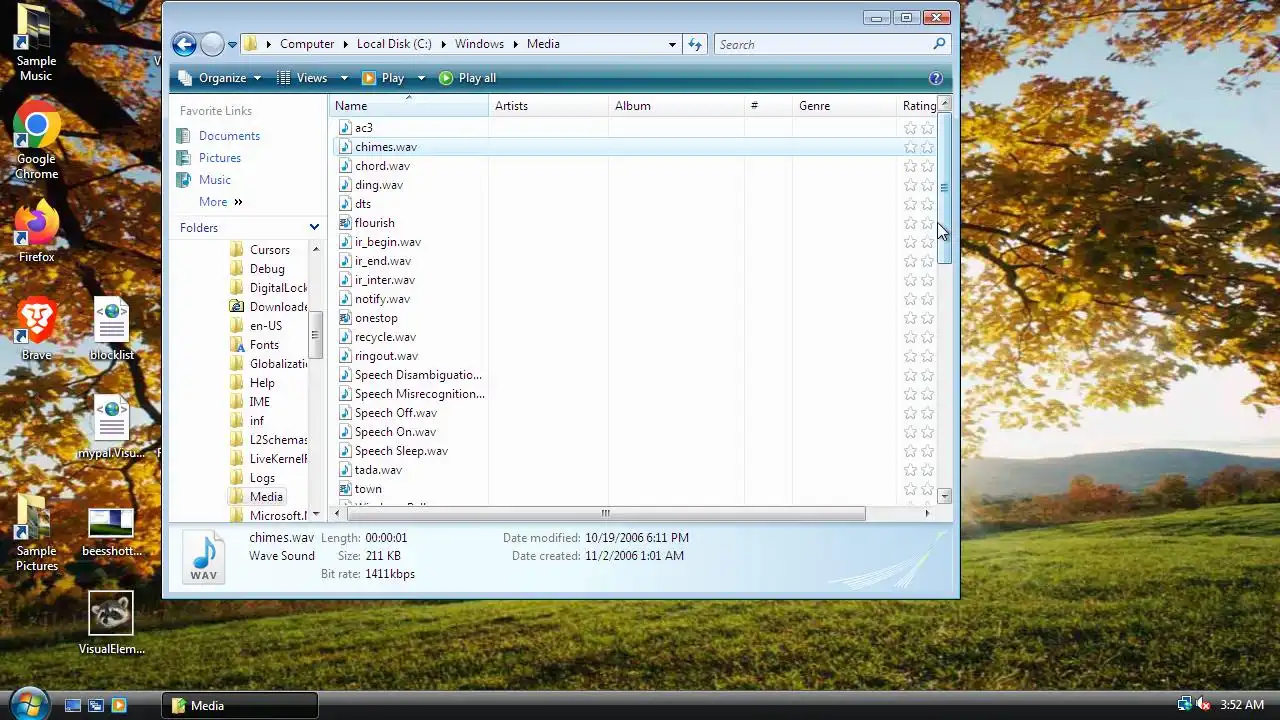Click the town file icon
The height and width of the screenshot is (720, 1280).
tap(345, 489)
